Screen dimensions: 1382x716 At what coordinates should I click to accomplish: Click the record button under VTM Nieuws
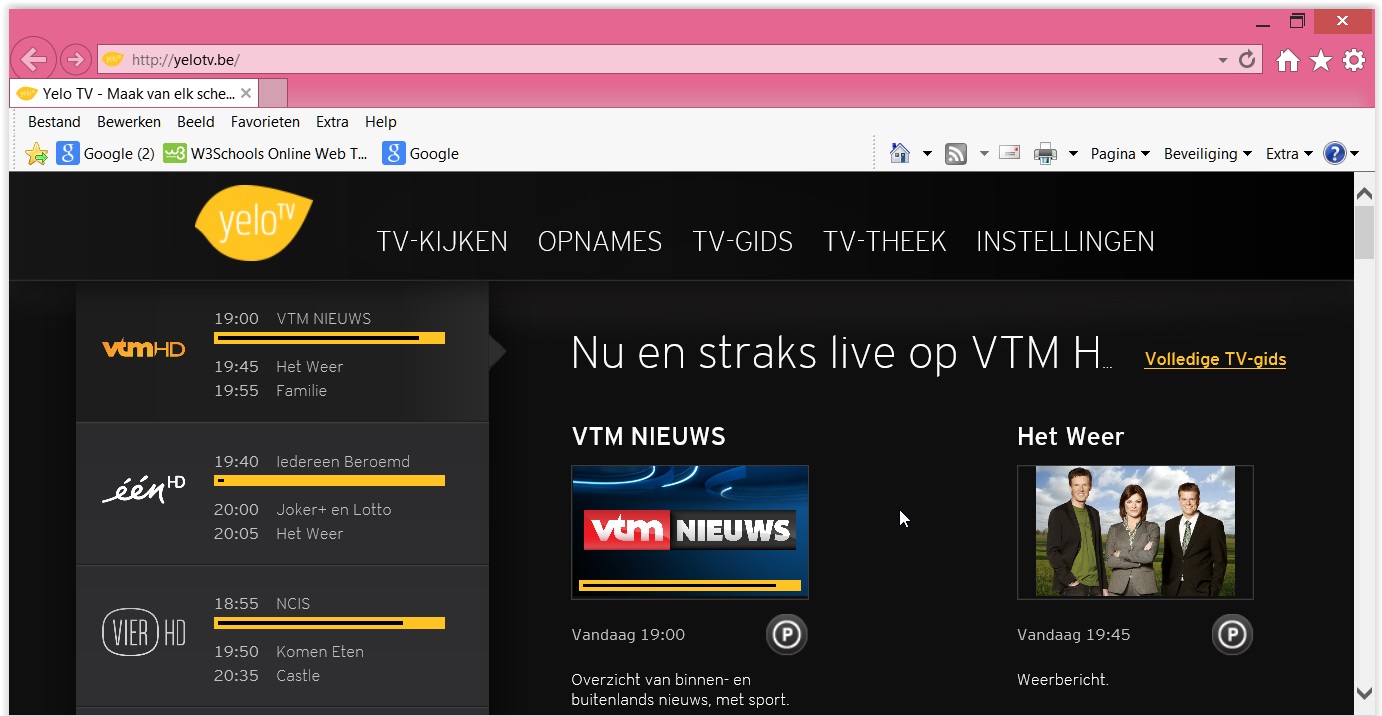click(786, 635)
